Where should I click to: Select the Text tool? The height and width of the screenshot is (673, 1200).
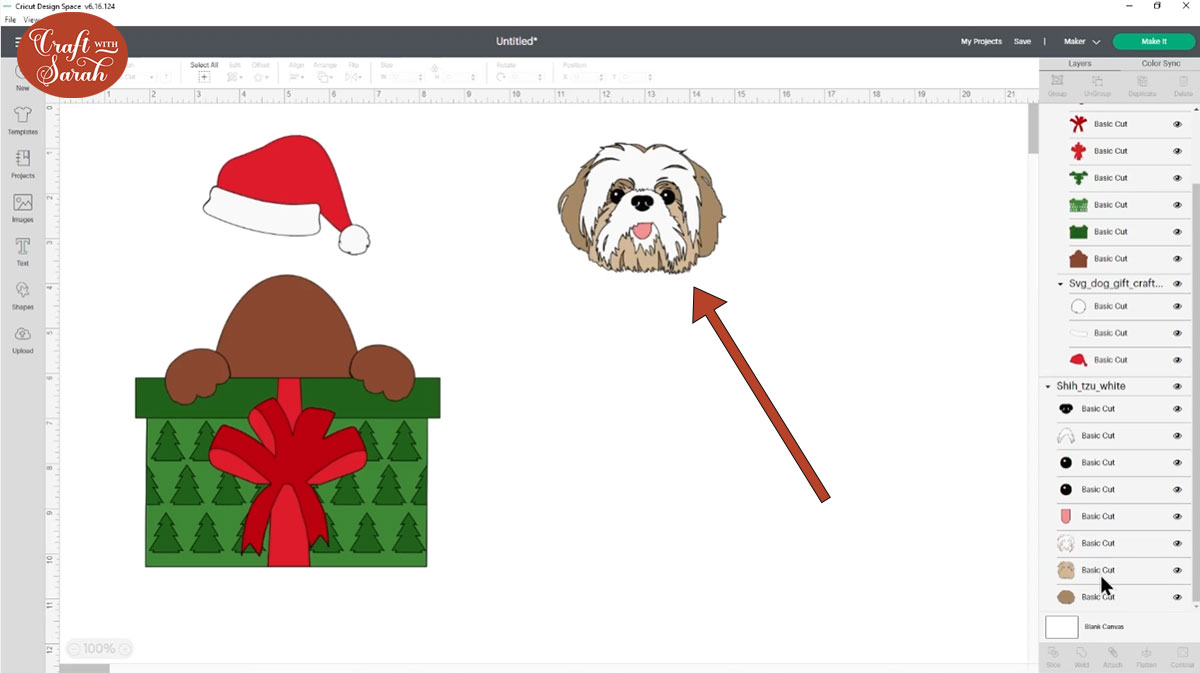click(22, 252)
